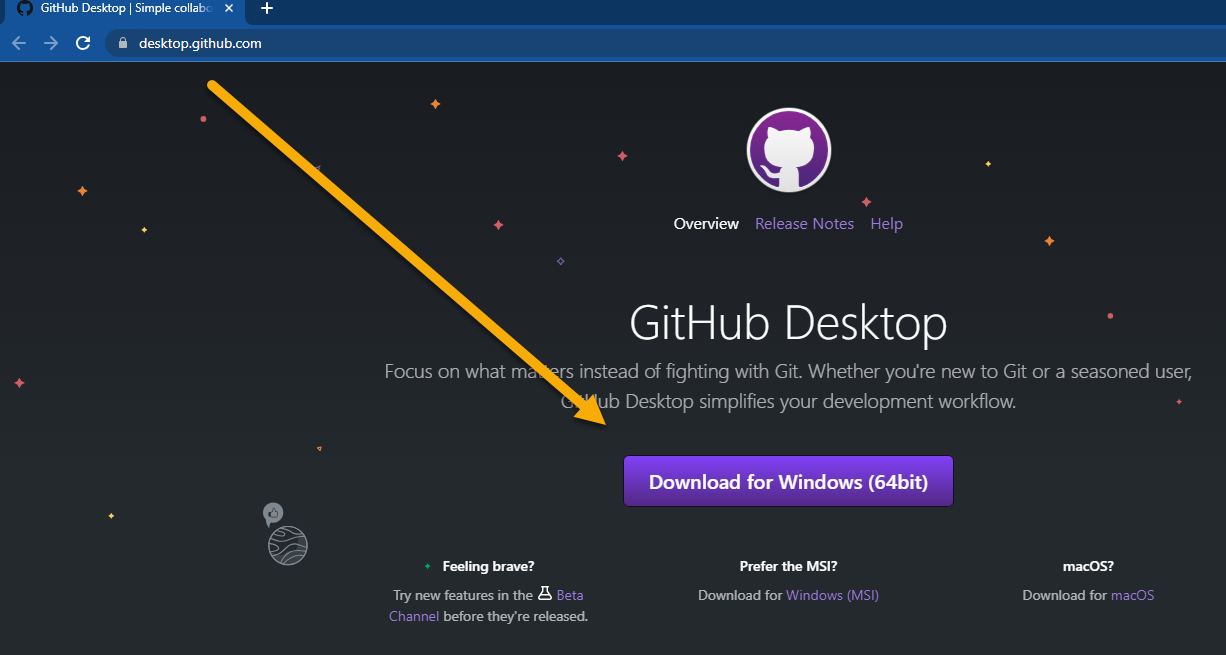This screenshot has width=1226, height=655.
Task: Click the padlock site info icon
Action: (124, 43)
